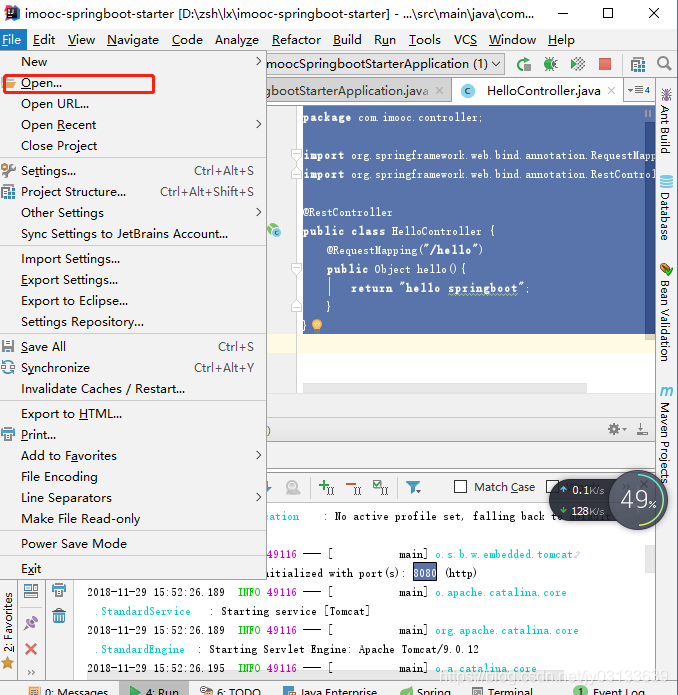Screen dimensions: 678x695
Task: Open the Spring tool window tab
Action: 425,691
